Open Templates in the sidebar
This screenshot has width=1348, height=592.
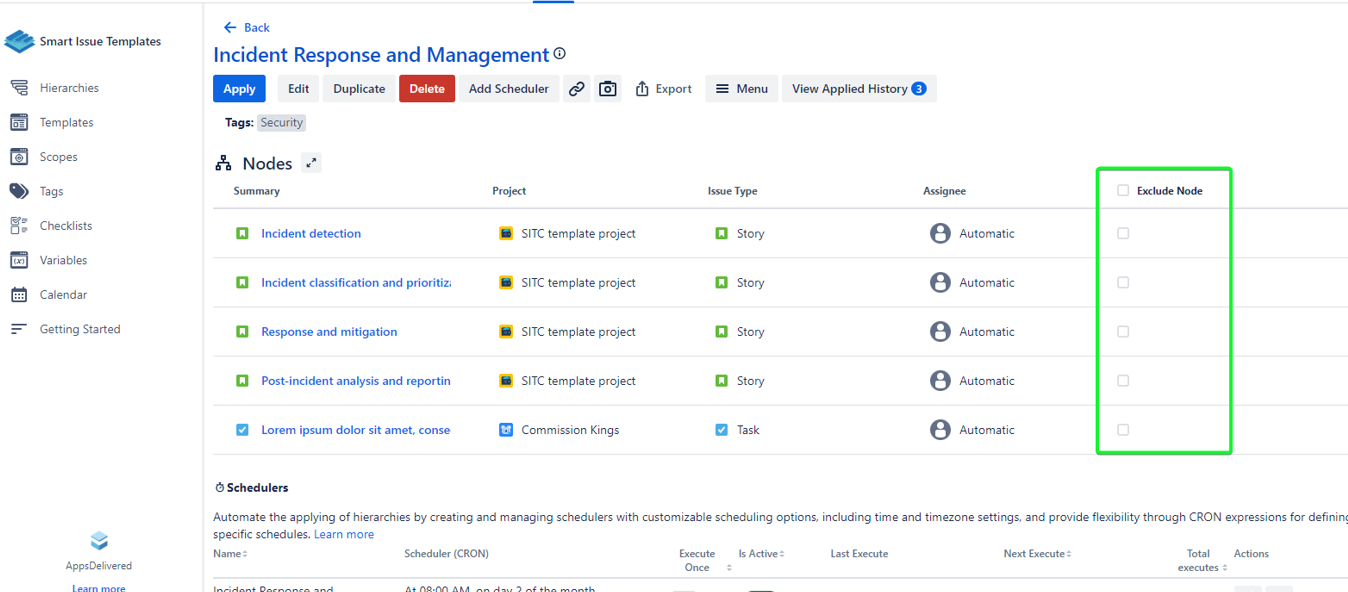(x=66, y=122)
